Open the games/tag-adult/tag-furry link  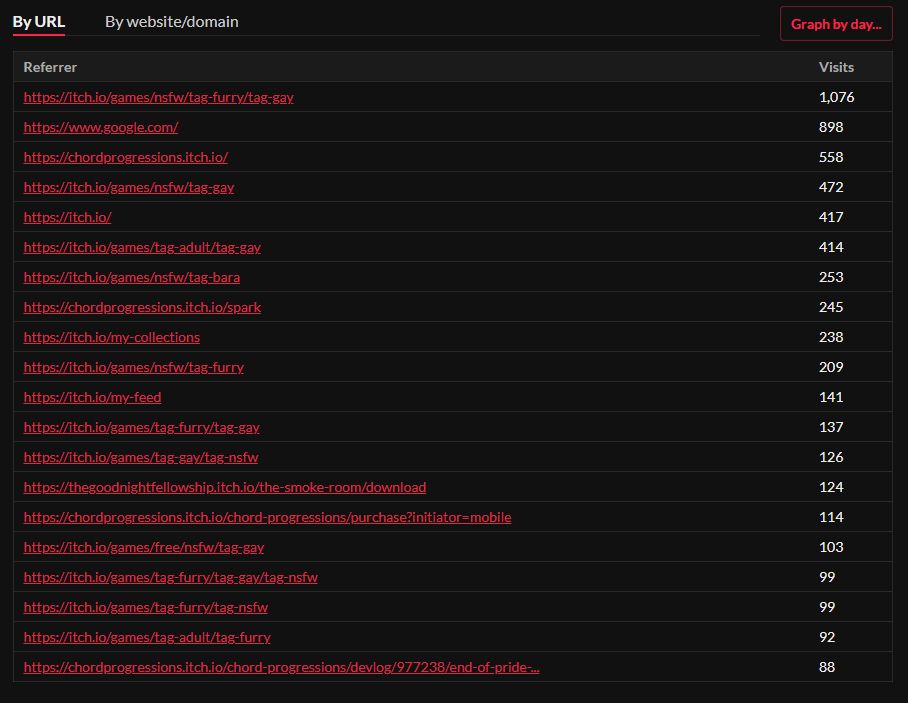(147, 638)
